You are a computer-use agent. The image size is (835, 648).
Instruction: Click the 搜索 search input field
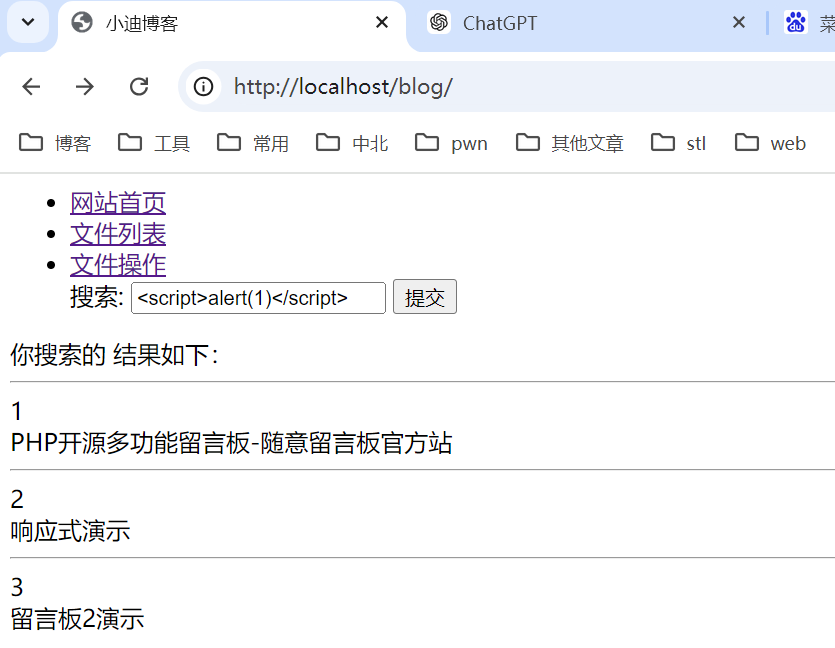click(258, 298)
